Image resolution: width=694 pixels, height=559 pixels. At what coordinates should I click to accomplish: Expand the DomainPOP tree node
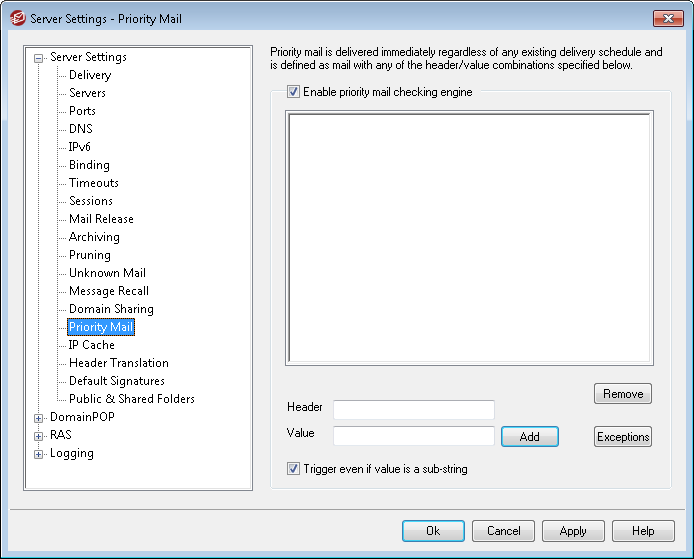point(39,418)
